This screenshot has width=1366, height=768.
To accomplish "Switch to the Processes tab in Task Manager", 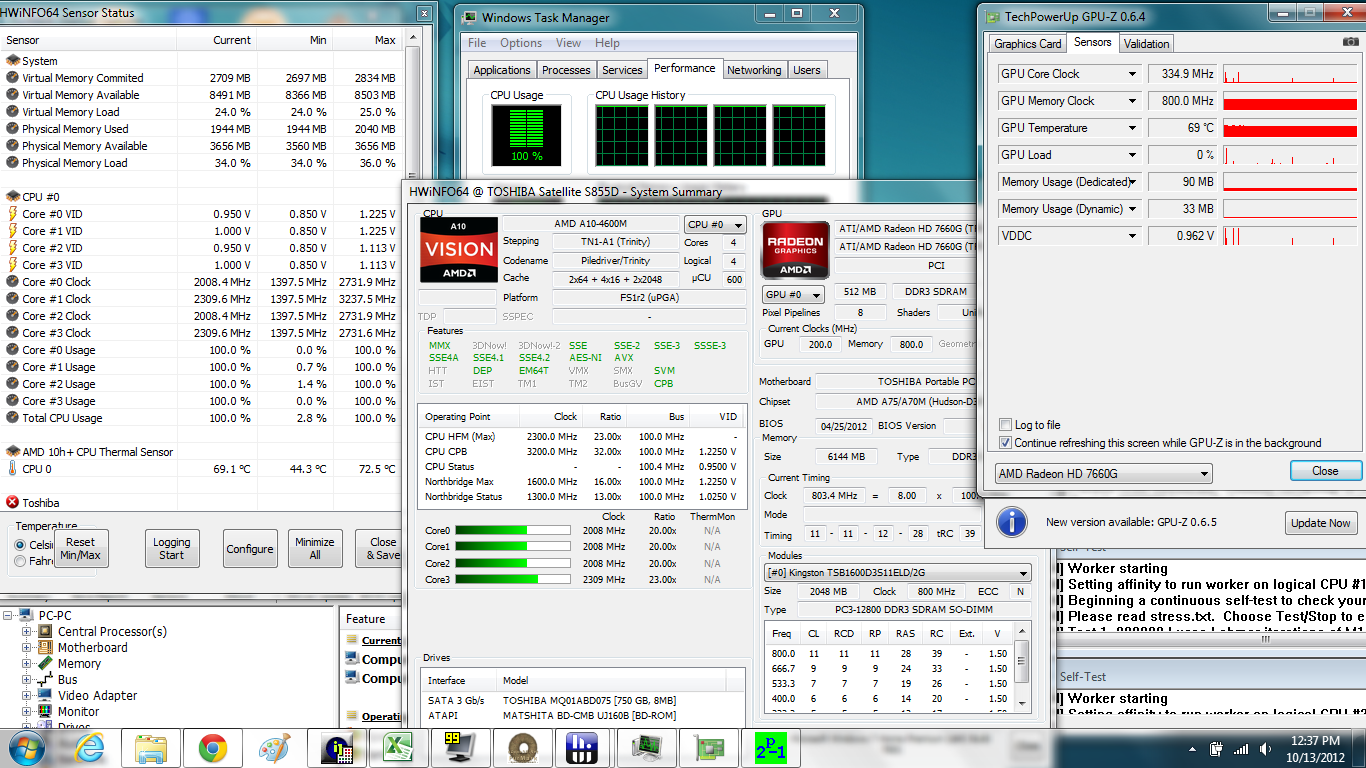I will 566,70.
